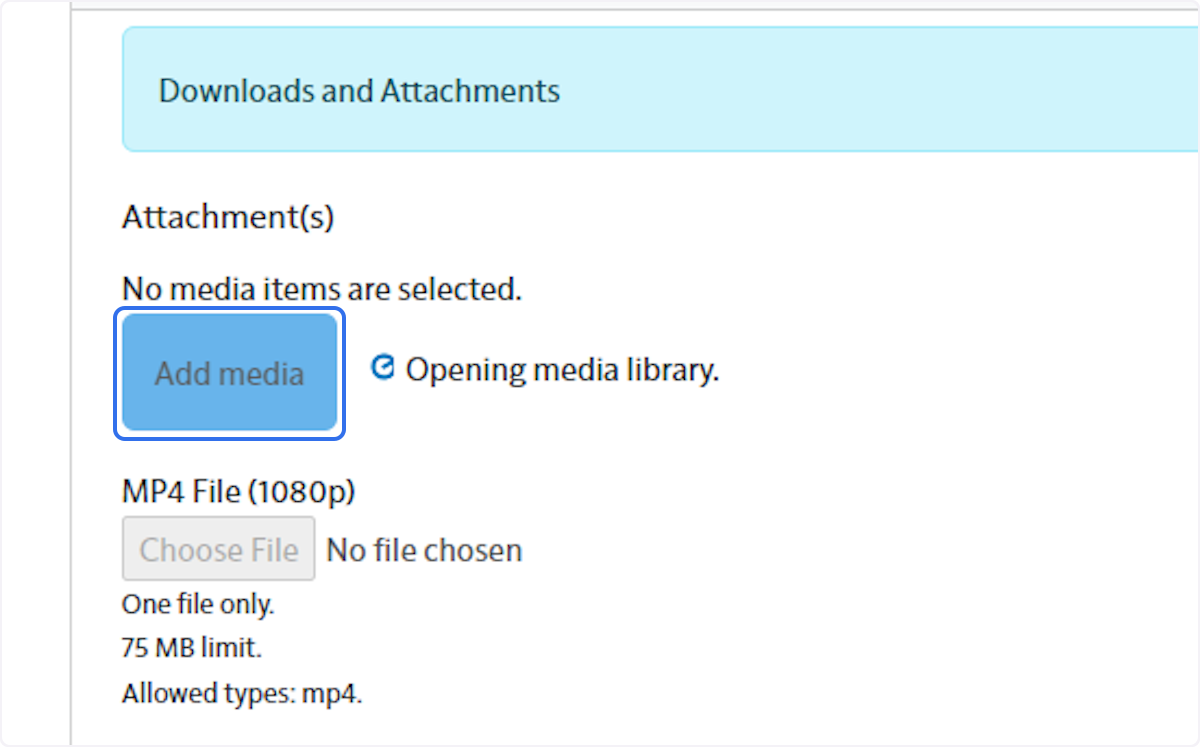Click inside the attachments form region
This screenshot has width=1200, height=747.
tap(600, 450)
